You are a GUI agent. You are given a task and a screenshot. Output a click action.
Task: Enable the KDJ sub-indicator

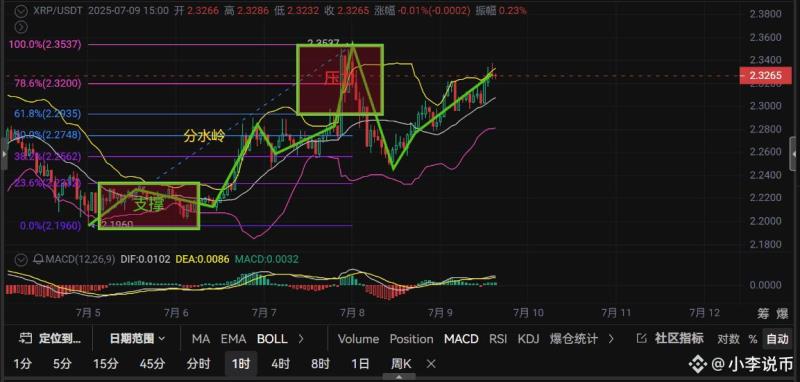click(528, 339)
